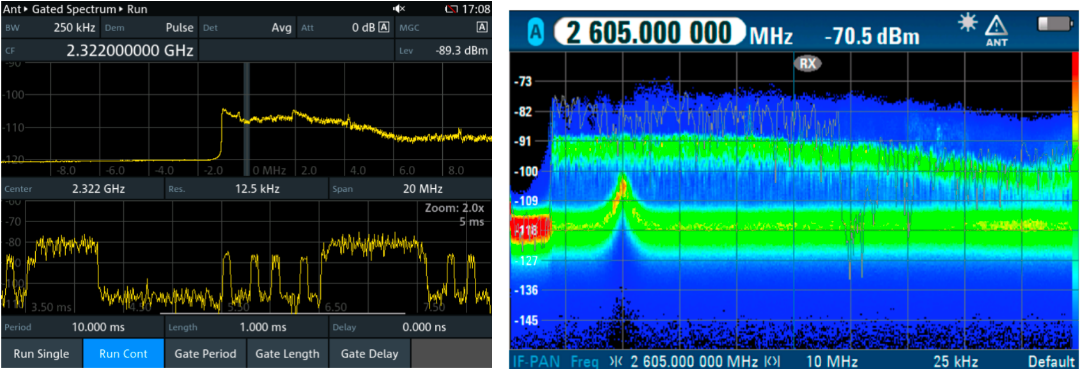Click the brightness sun icon
Viewport: 1080px width, 370px height.
968,22
